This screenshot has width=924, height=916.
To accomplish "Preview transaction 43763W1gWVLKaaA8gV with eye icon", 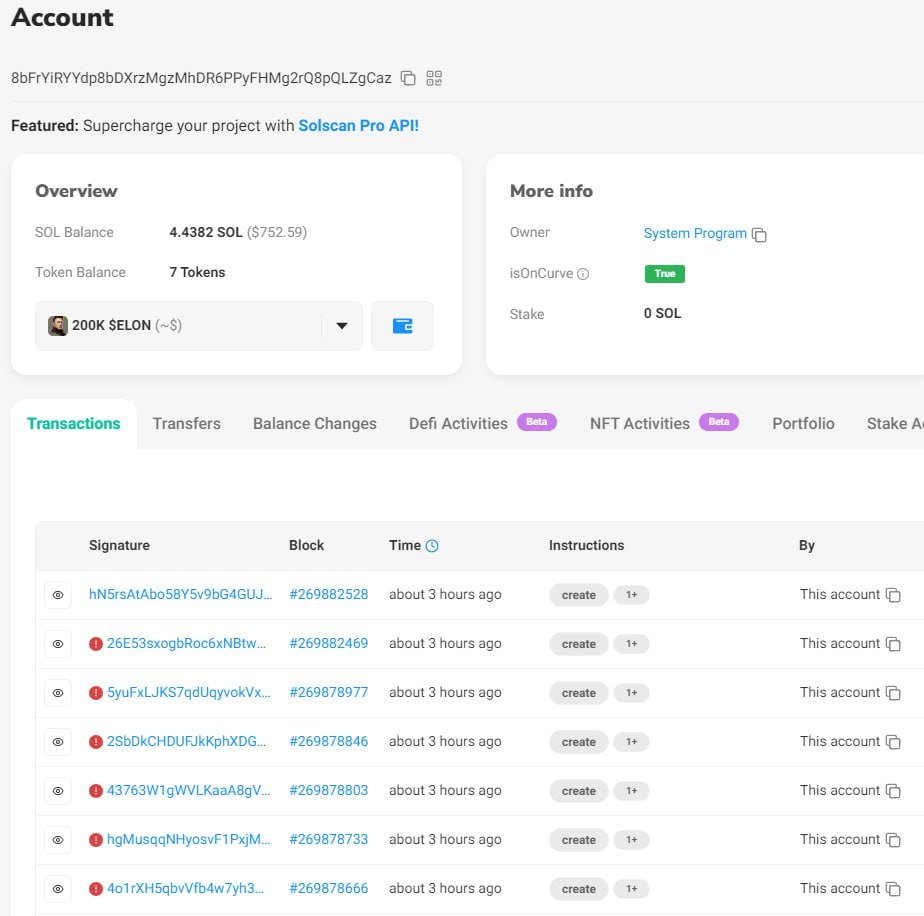I will coord(58,790).
